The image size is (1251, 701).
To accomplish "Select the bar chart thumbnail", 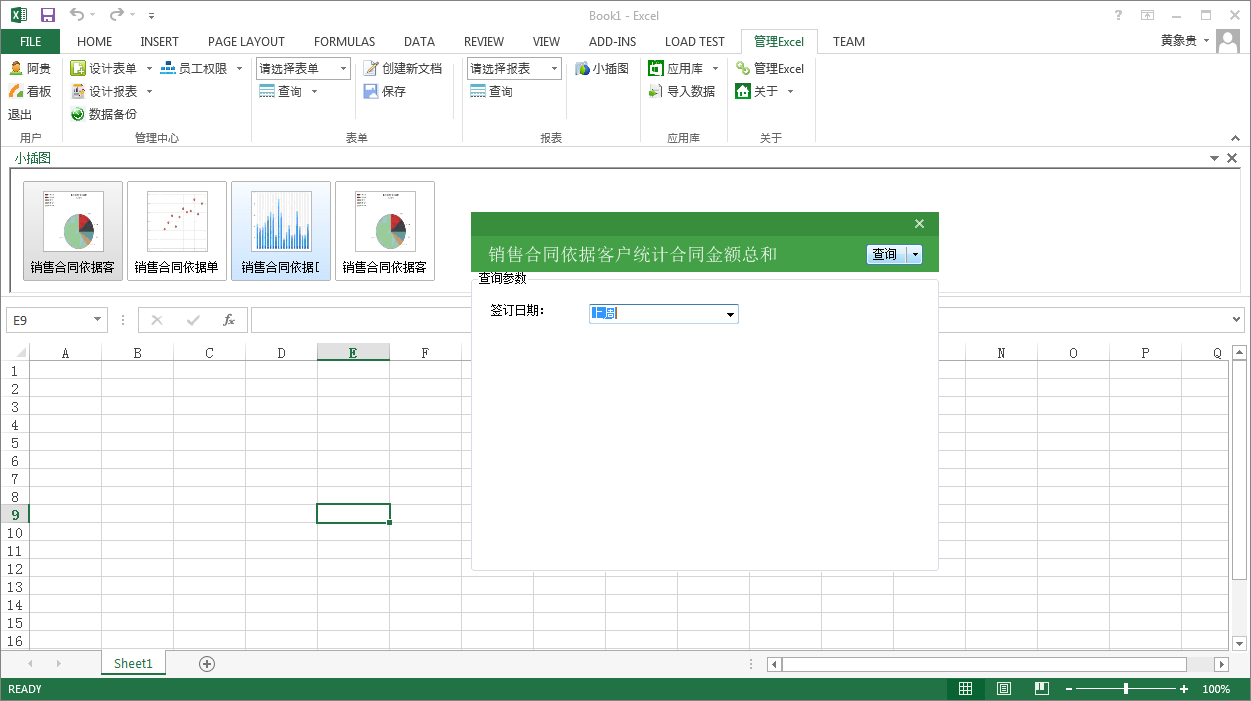I will 281,231.
